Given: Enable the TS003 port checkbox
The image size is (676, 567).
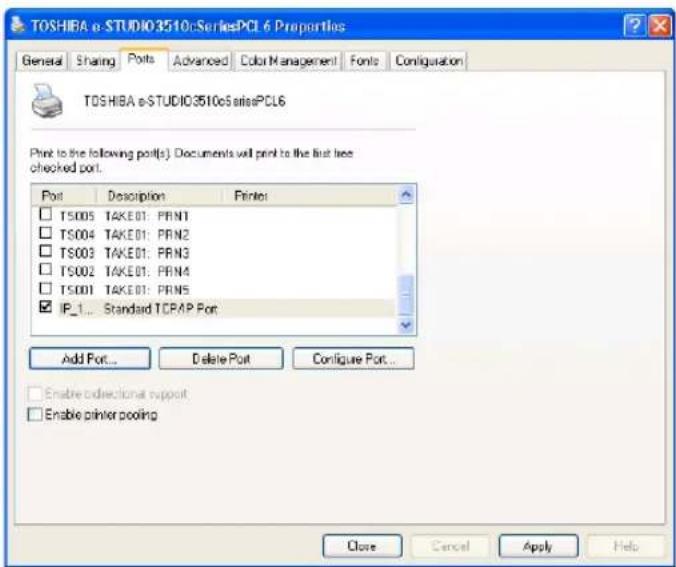Looking at the screenshot, I should pyautogui.click(x=46, y=251).
